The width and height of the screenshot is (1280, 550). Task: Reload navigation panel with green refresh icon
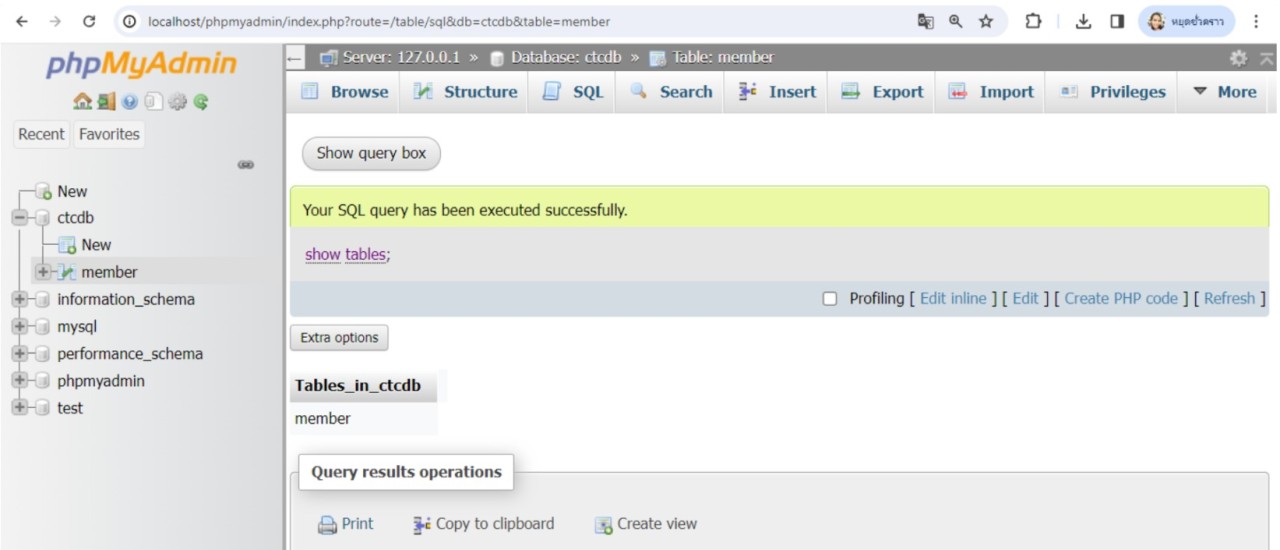pos(201,102)
